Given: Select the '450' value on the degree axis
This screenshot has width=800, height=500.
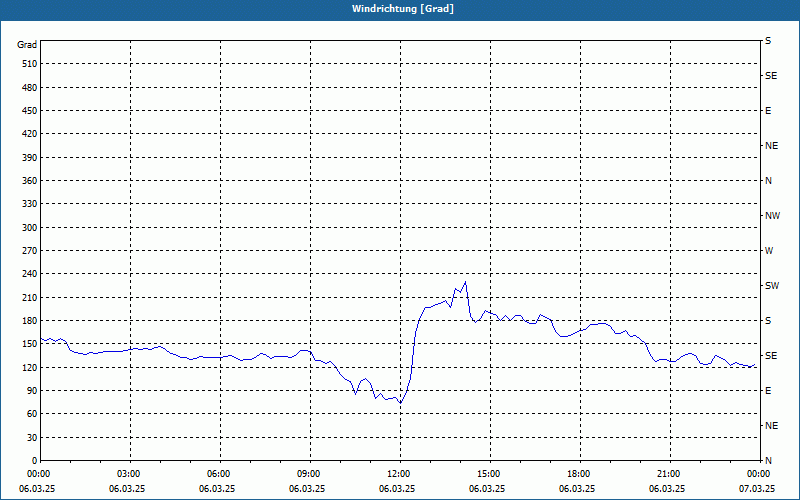Looking at the screenshot, I should pyautogui.click(x=30, y=111).
